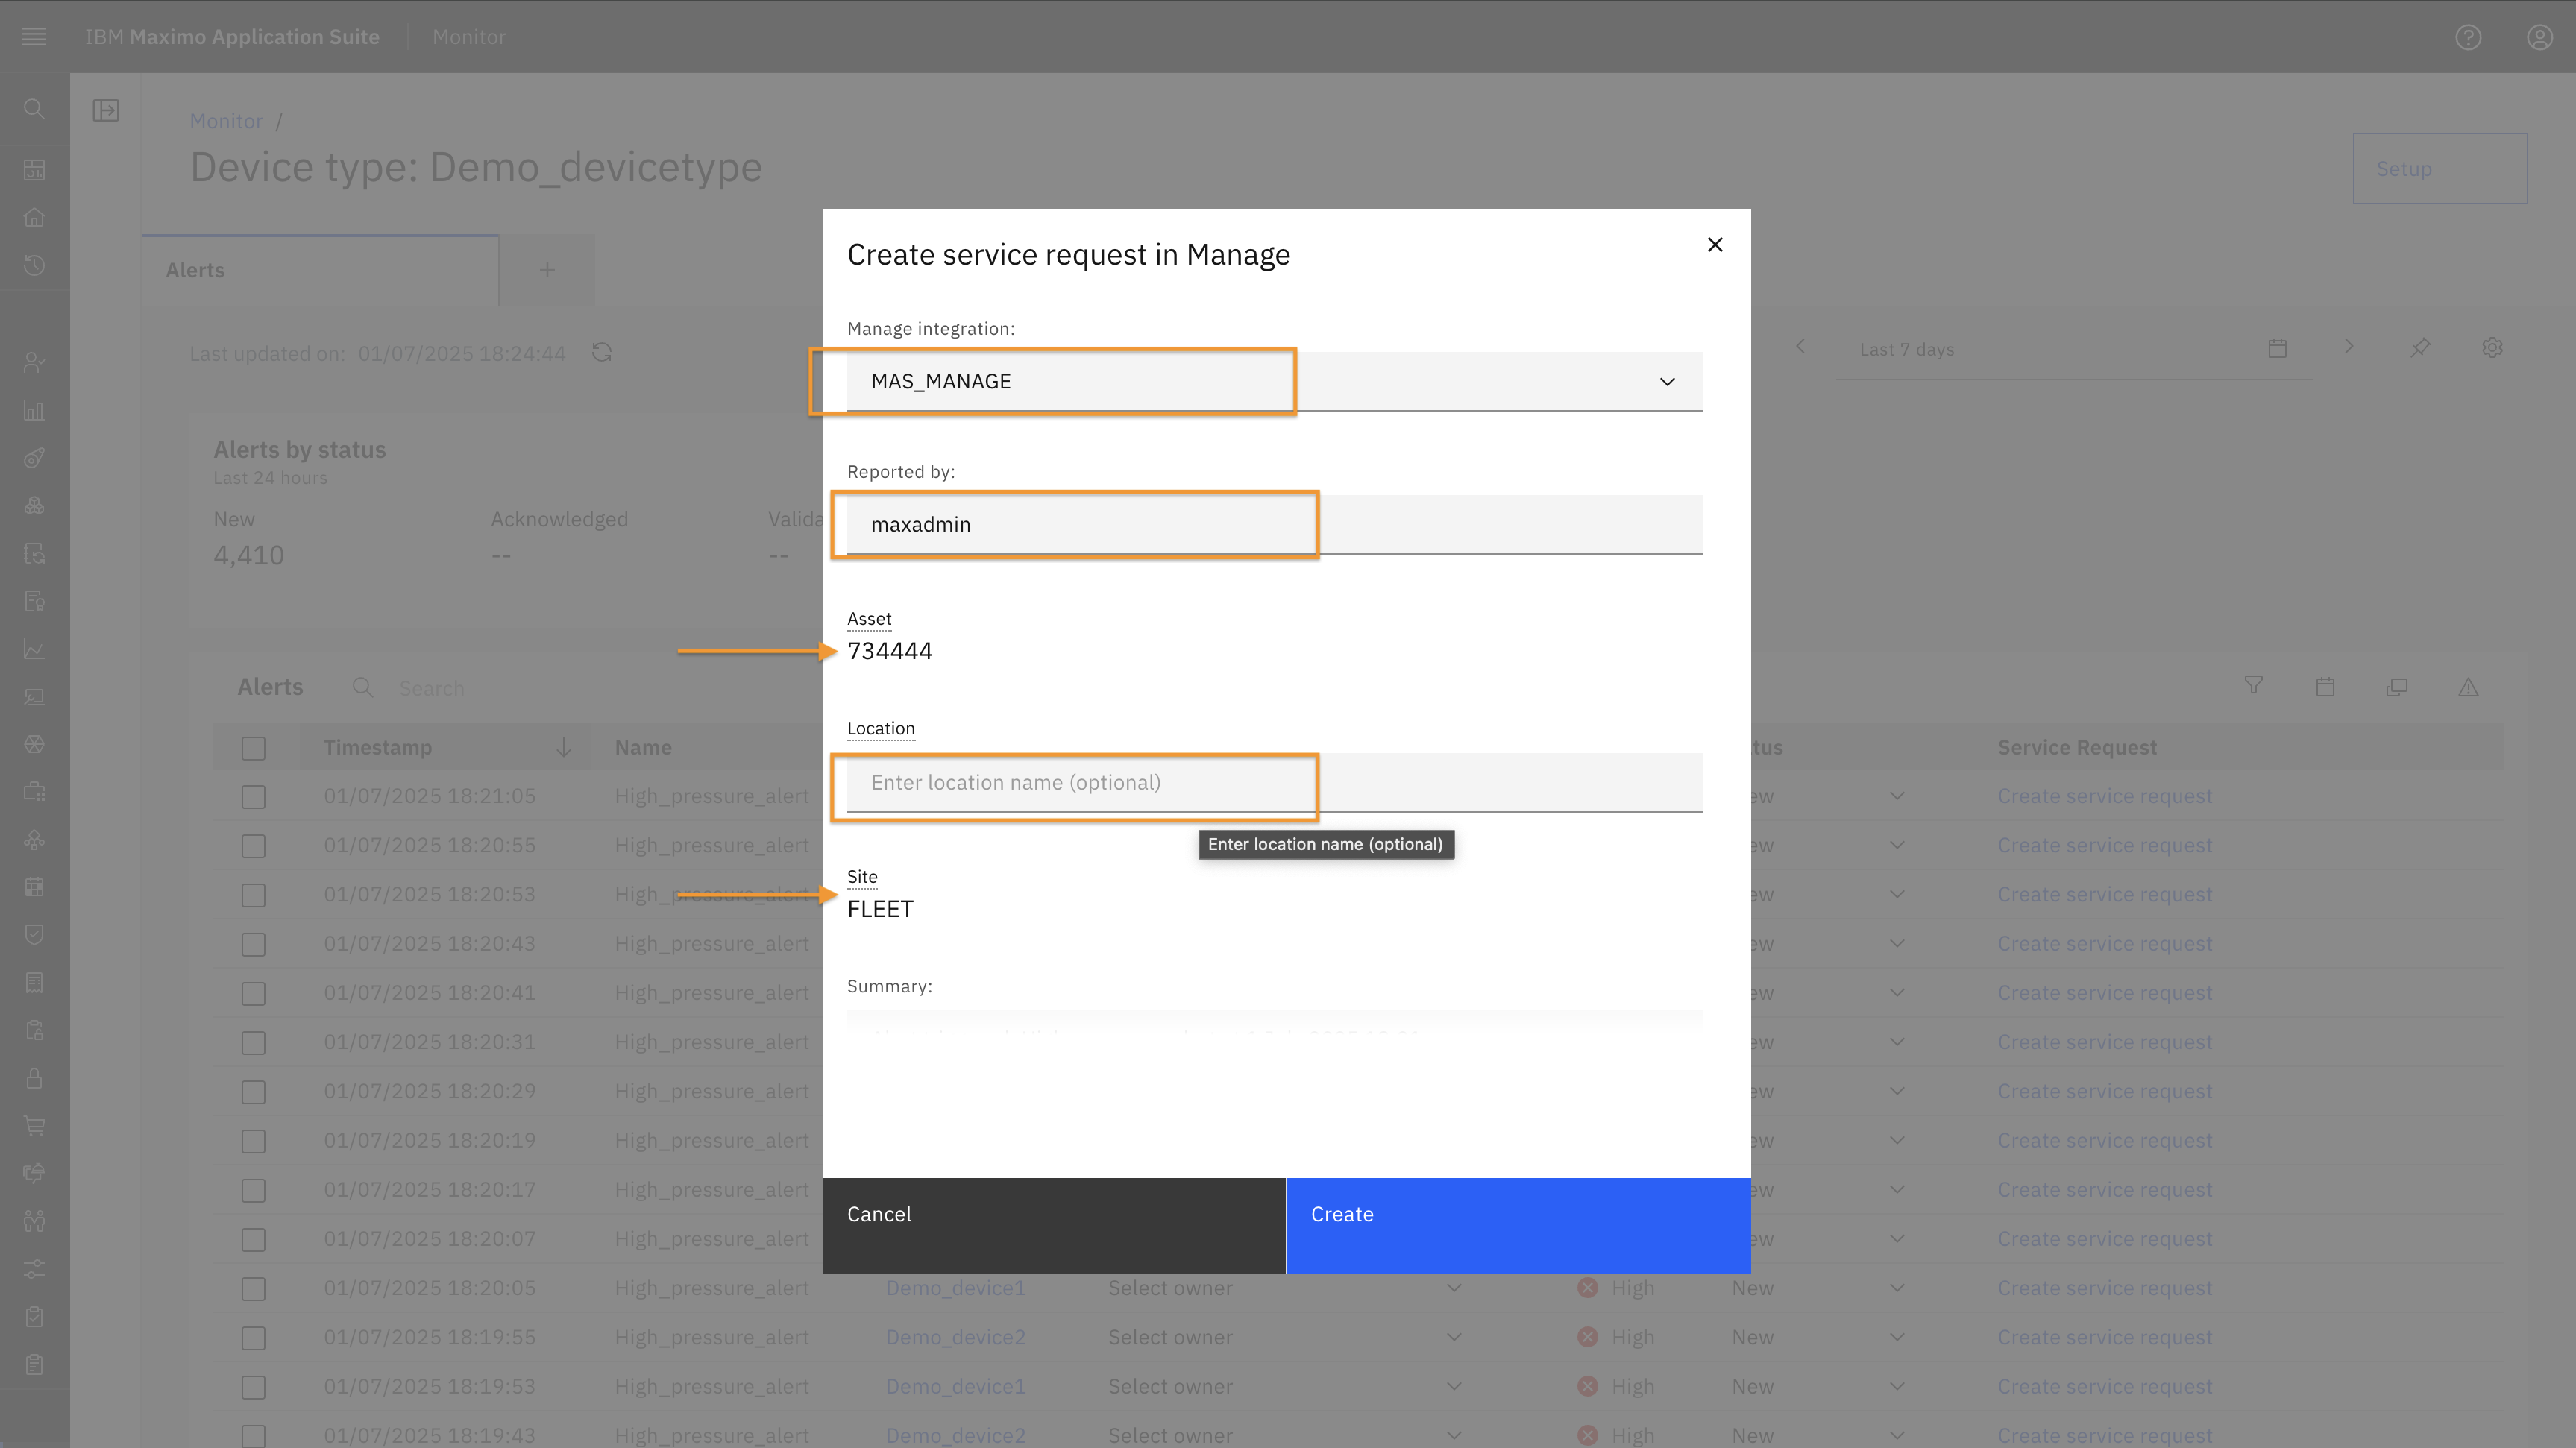Check the 18:21:05 alert row checkbox

click(253, 797)
